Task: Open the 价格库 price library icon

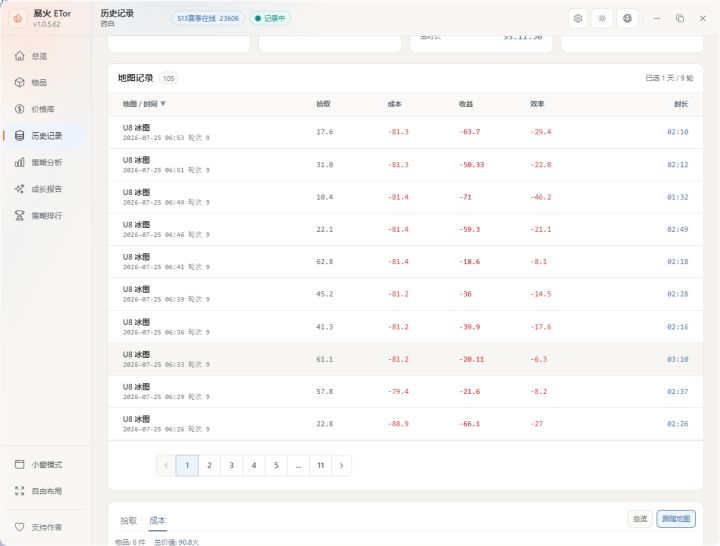Action: pos(19,109)
